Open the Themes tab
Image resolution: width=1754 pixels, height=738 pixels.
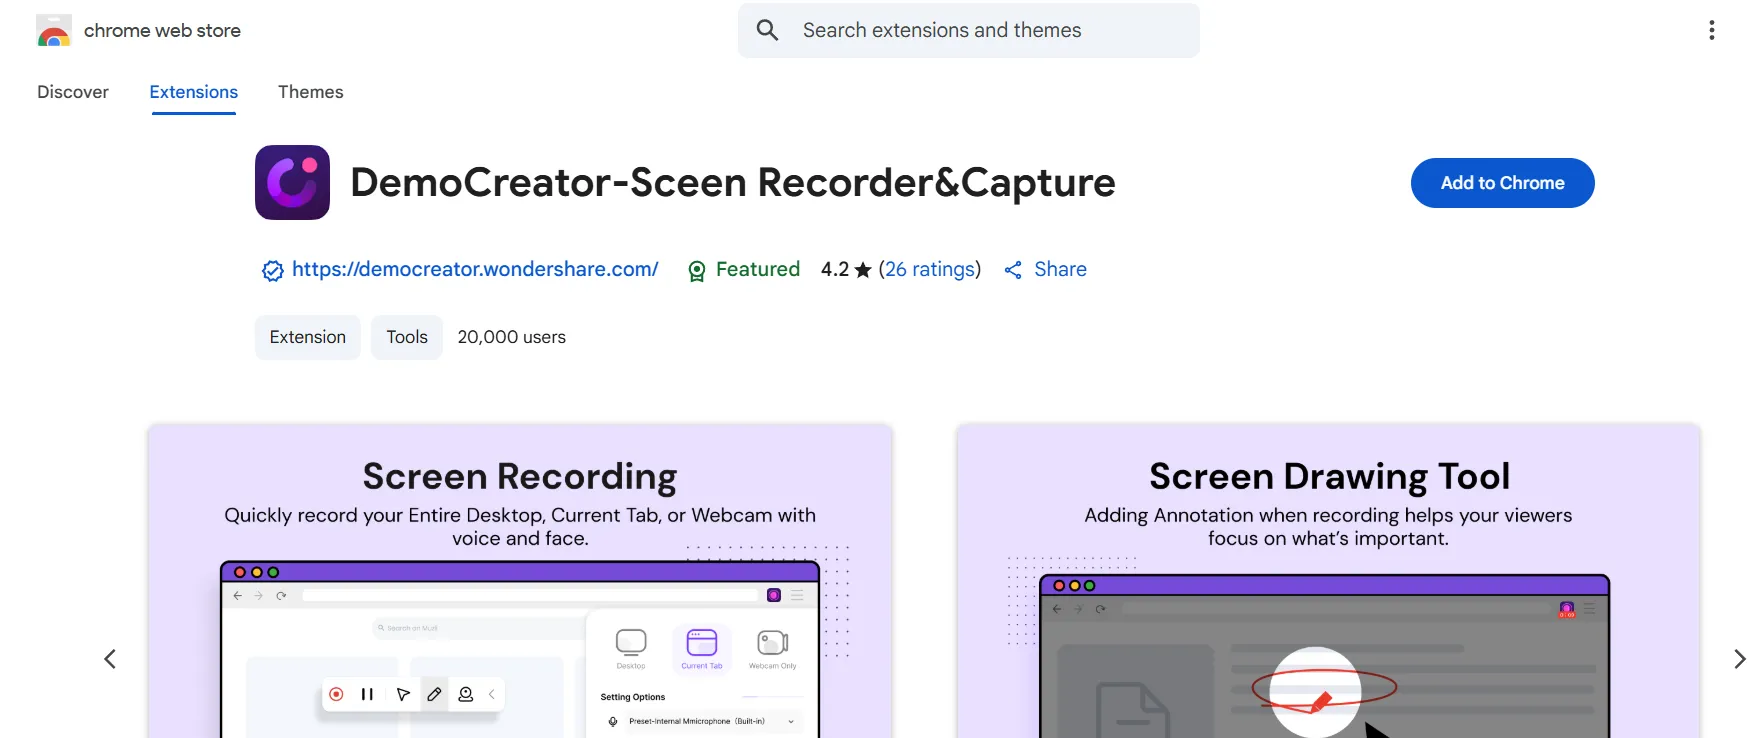(x=310, y=92)
